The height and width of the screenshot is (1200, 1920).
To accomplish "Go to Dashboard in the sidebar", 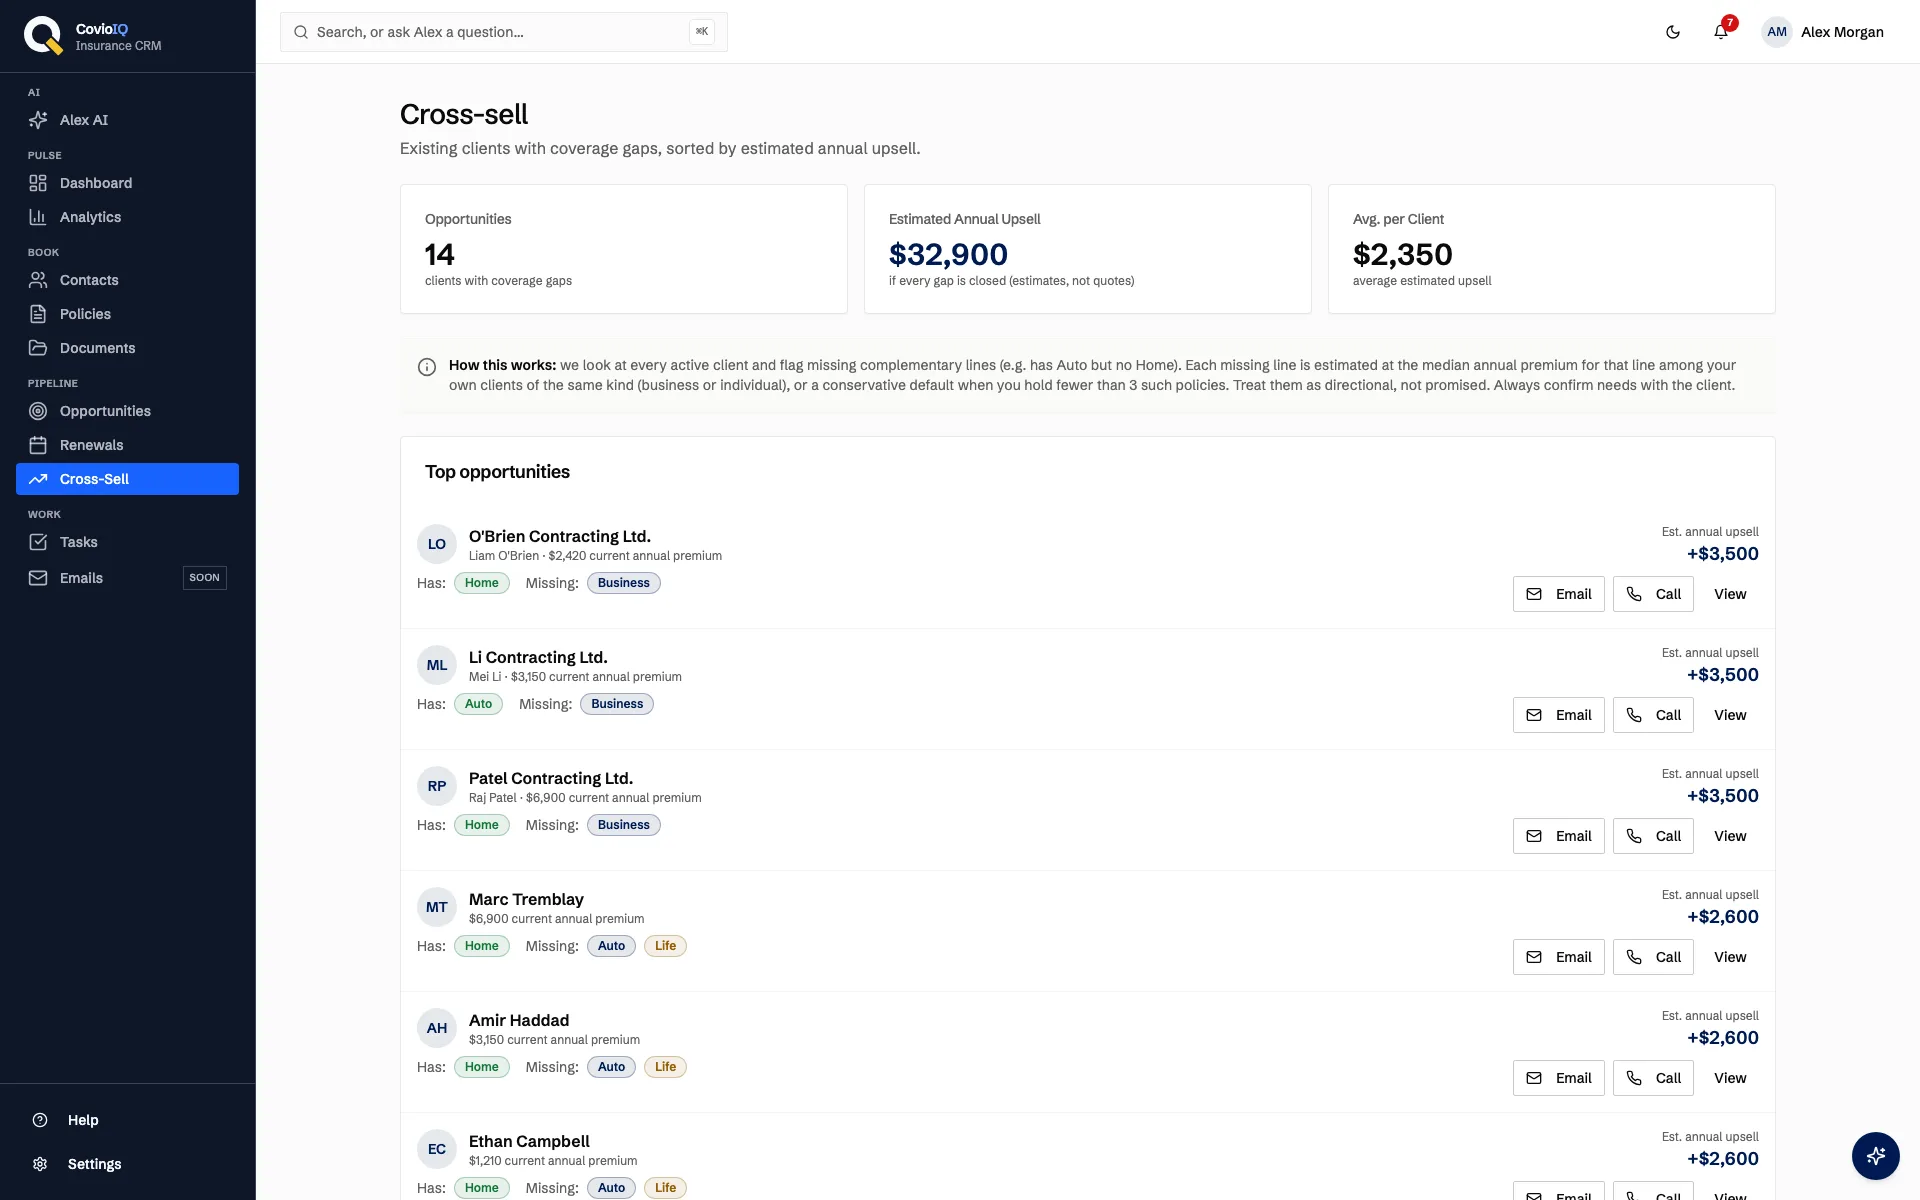I will (127, 183).
